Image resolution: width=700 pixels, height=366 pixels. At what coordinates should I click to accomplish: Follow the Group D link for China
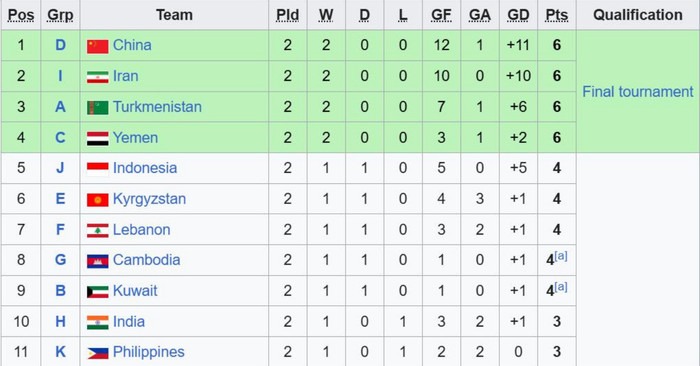(x=60, y=45)
